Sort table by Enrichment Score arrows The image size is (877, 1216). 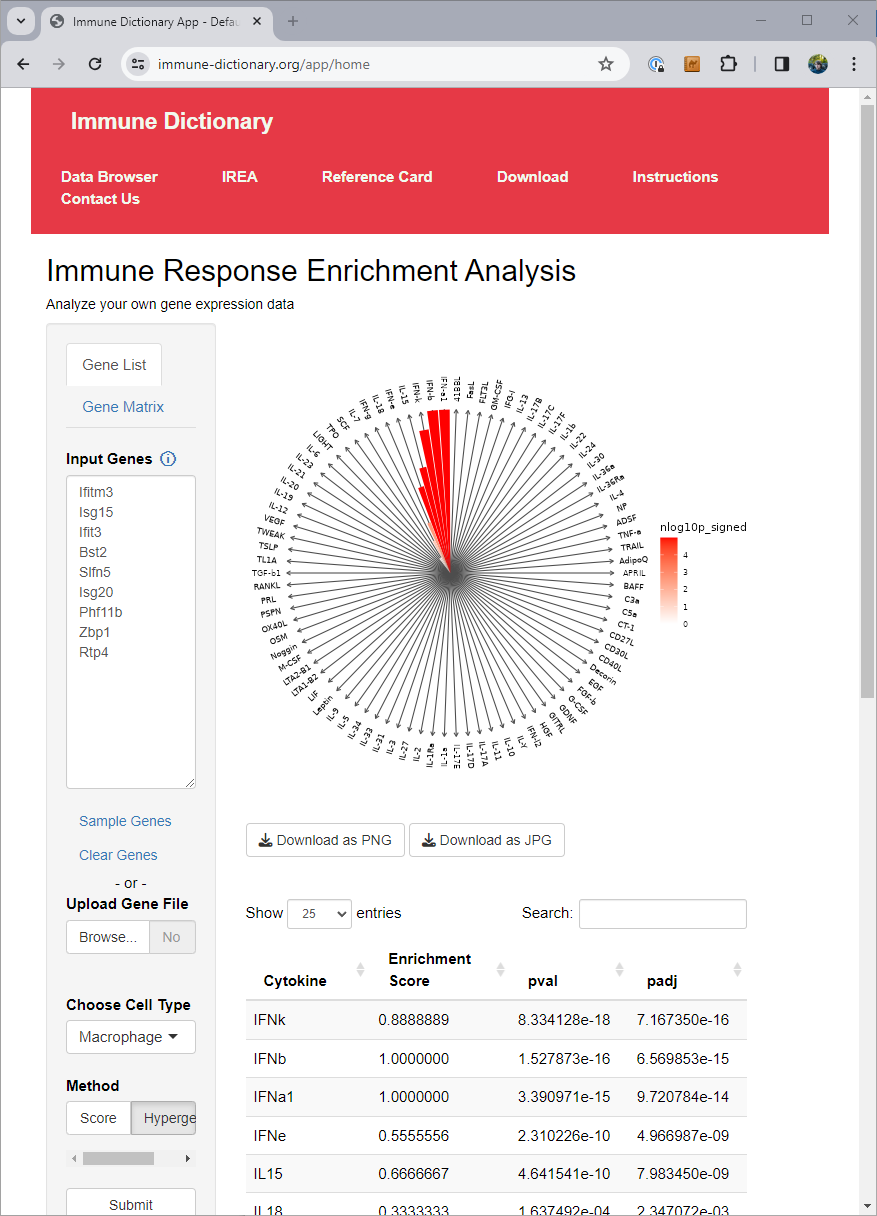pyautogui.click(x=501, y=970)
